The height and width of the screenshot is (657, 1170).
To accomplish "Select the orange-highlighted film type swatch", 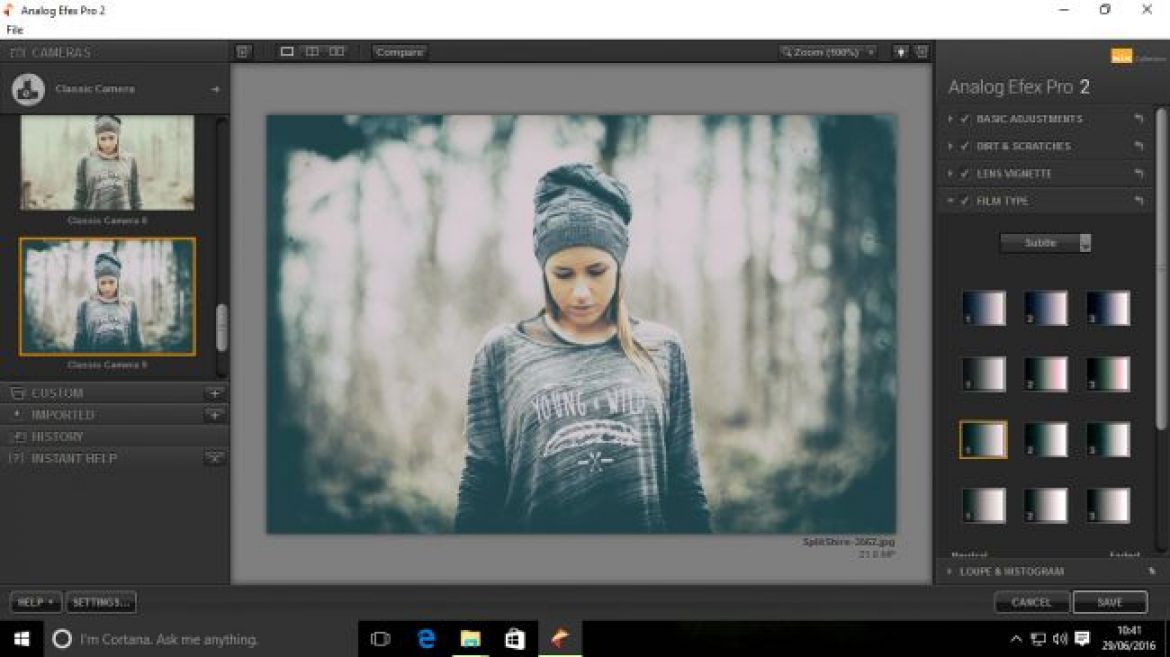I will [x=983, y=438].
